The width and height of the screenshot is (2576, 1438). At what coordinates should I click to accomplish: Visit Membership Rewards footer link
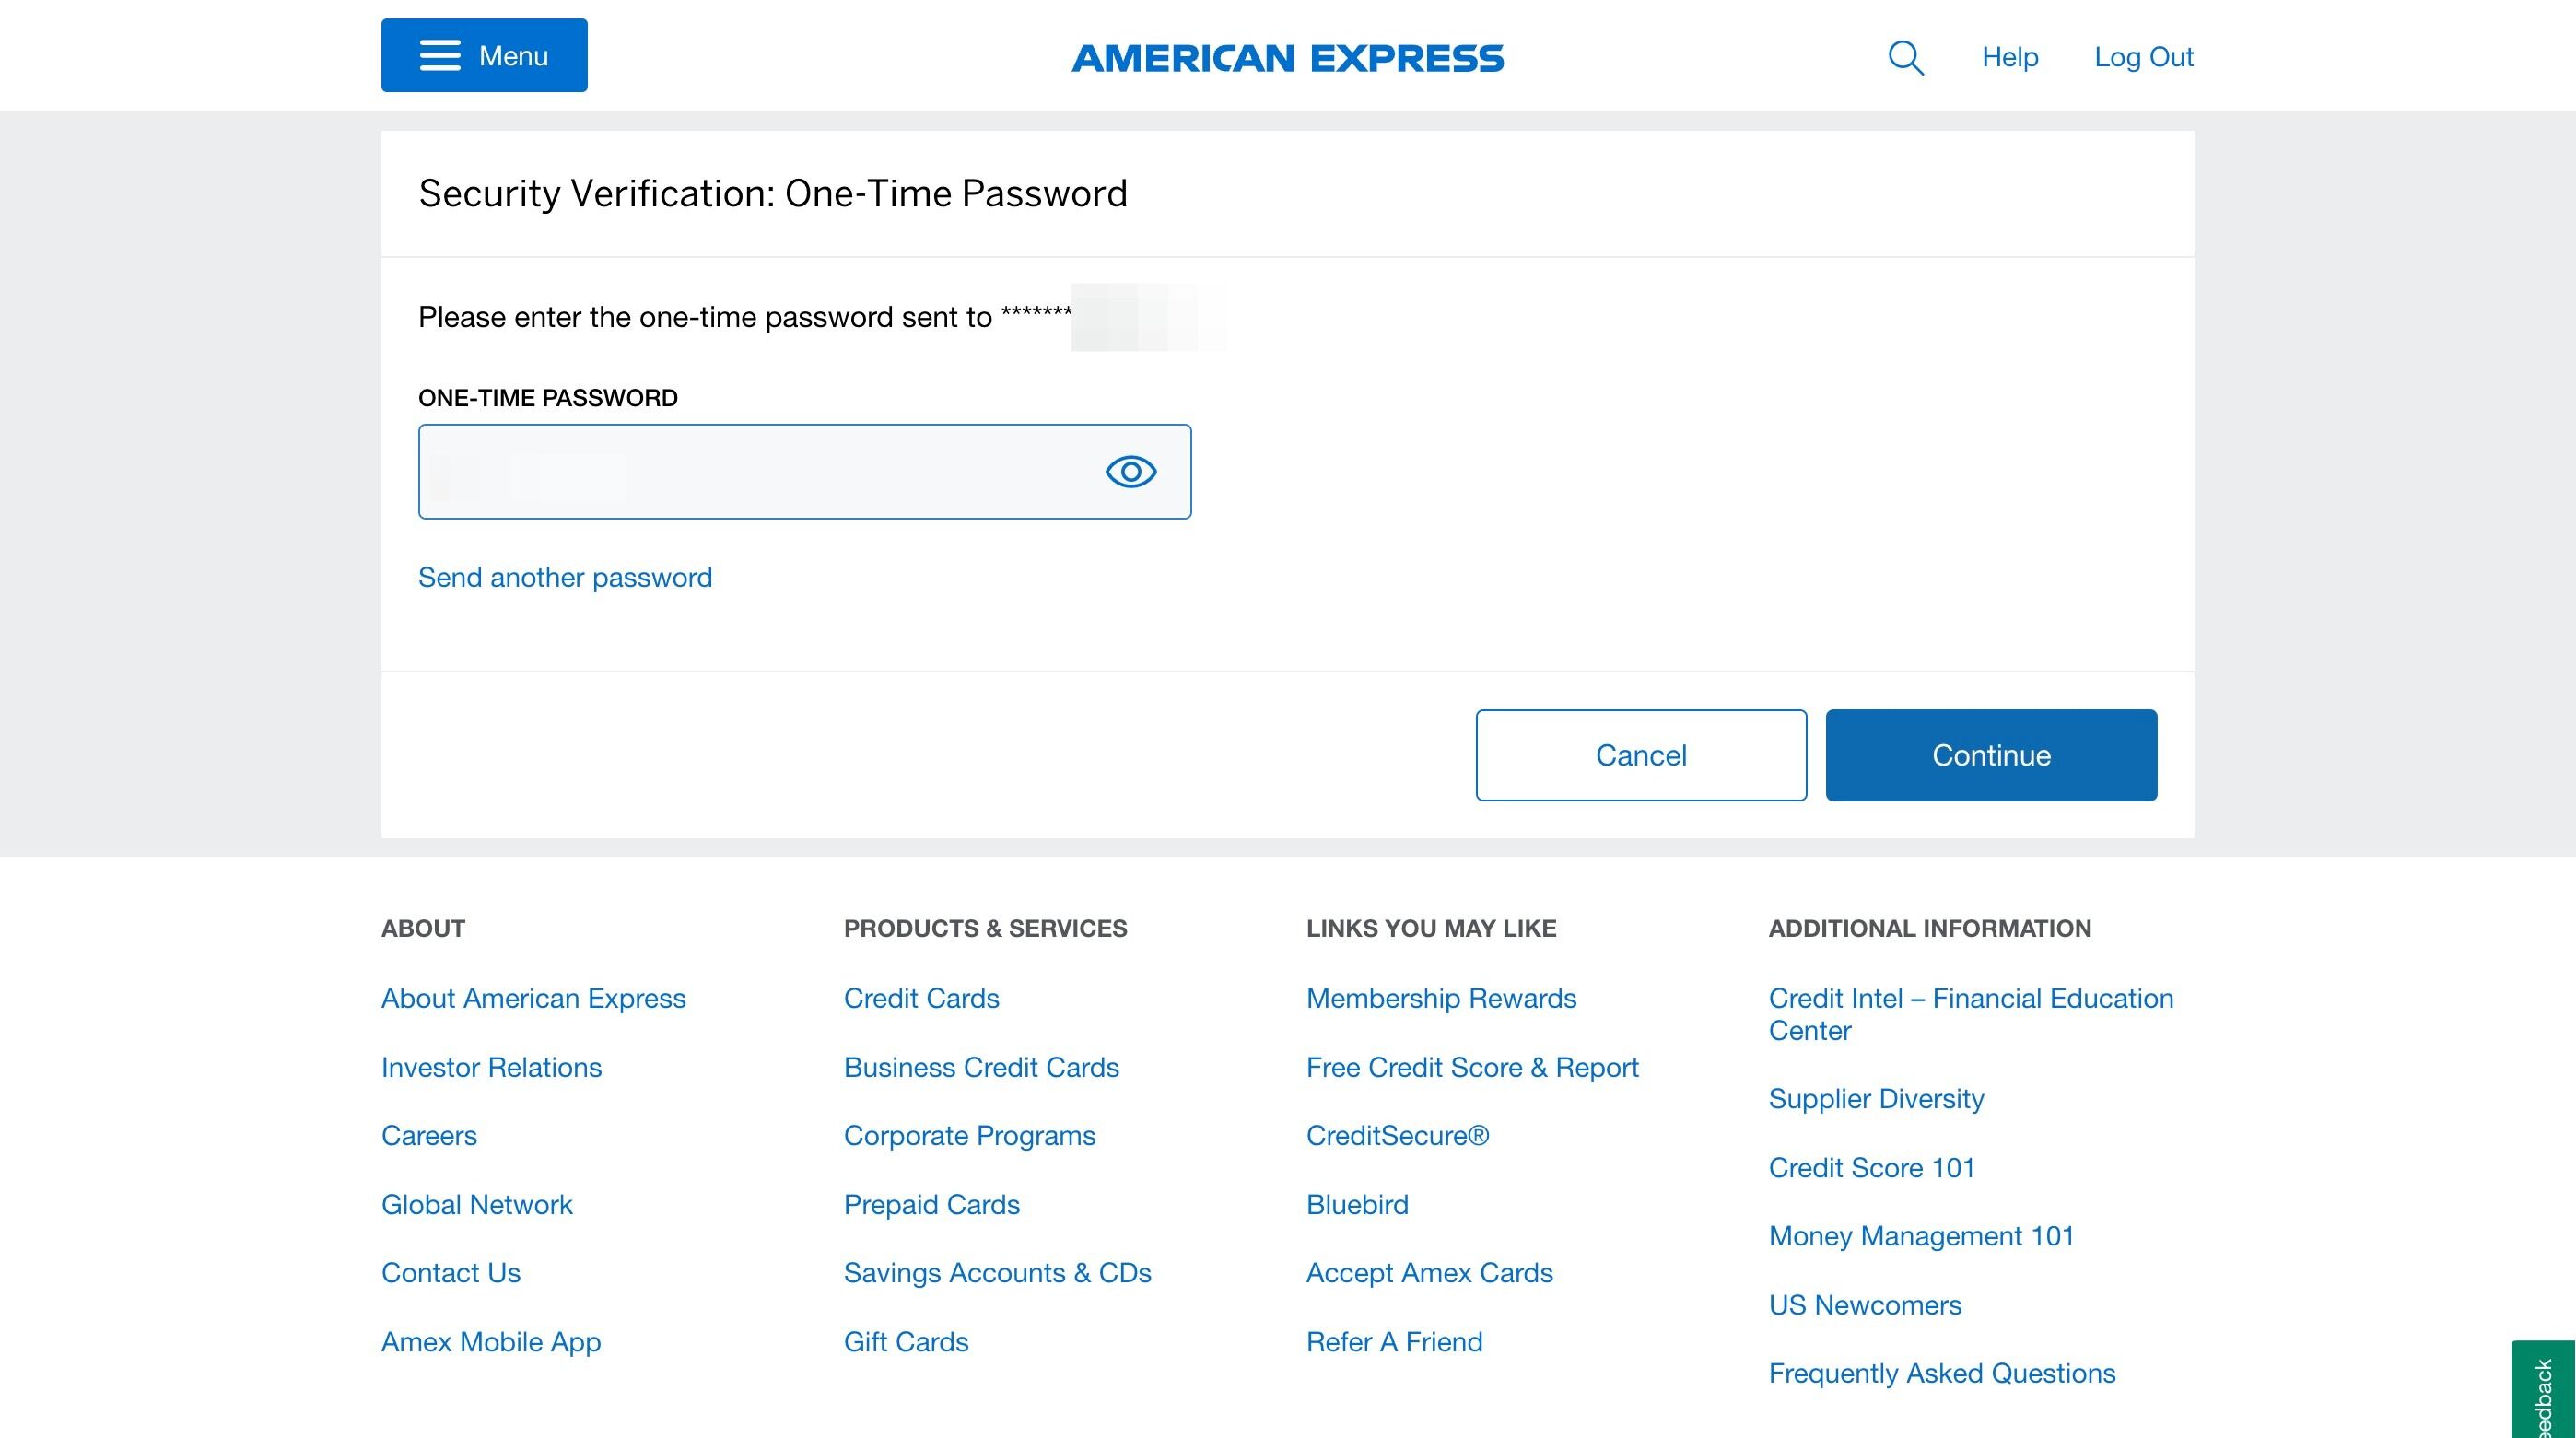click(x=1440, y=998)
